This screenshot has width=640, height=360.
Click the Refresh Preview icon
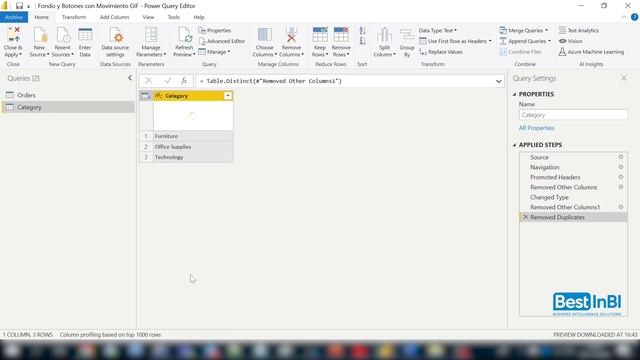(x=184, y=35)
